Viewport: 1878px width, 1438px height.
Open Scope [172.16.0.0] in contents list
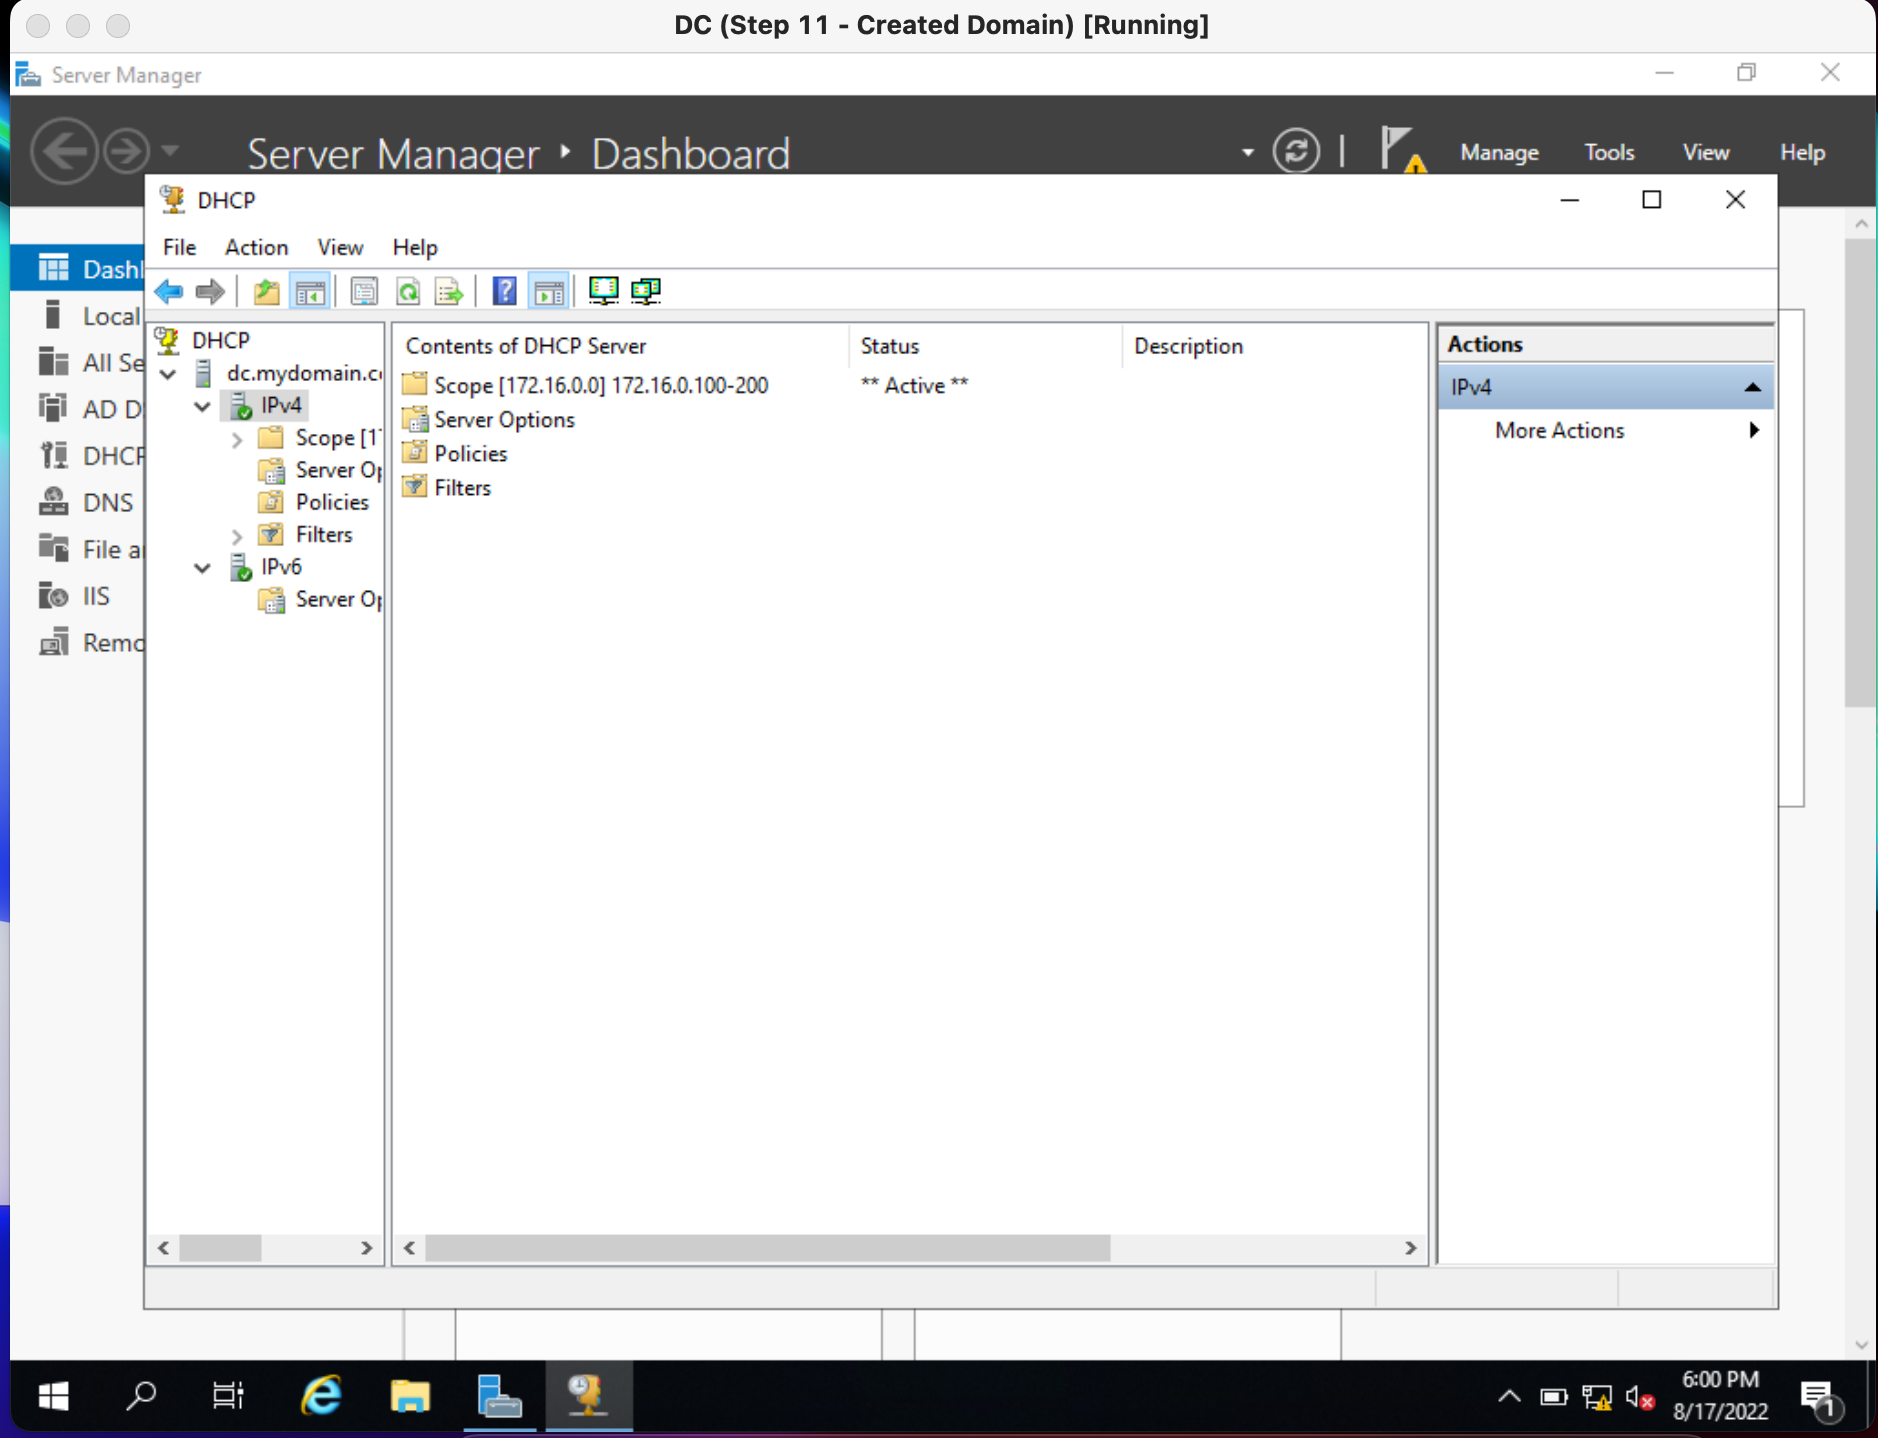click(x=601, y=385)
